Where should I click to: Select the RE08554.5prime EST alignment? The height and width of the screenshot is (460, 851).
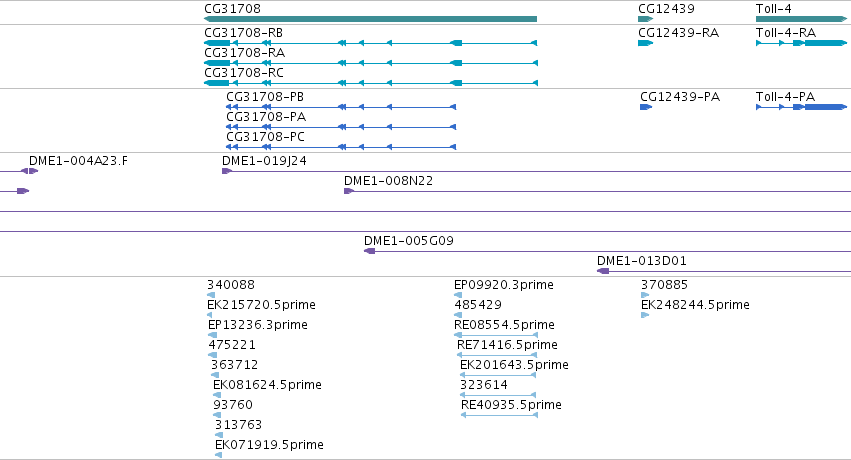click(496, 335)
